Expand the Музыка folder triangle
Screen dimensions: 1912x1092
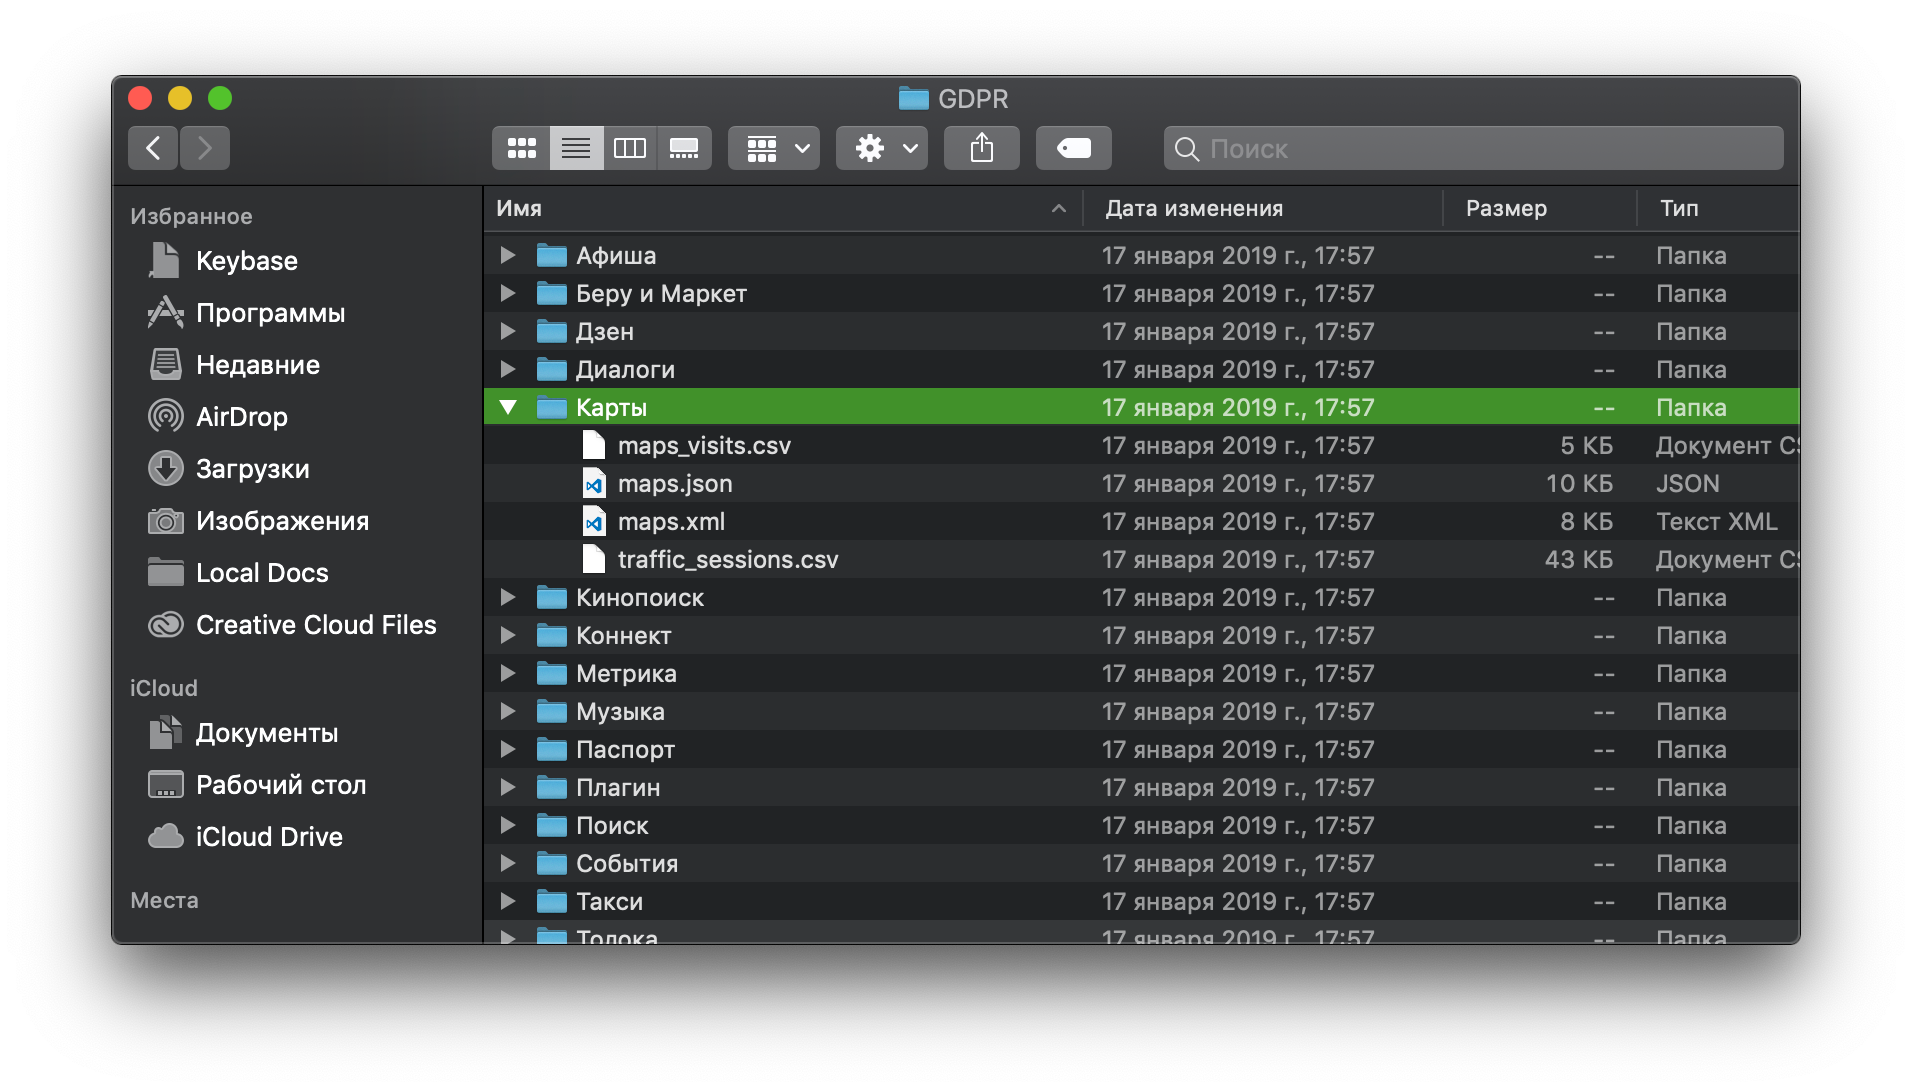click(x=508, y=712)
